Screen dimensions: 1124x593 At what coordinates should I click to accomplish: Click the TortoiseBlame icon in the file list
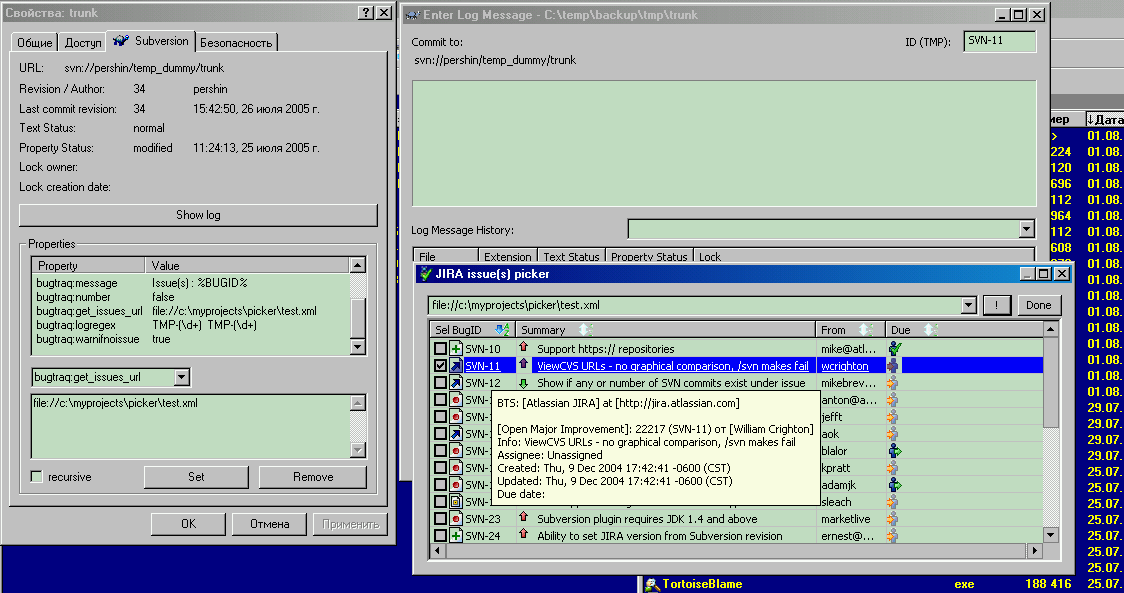pyautogui.click(x=651, y=584)
